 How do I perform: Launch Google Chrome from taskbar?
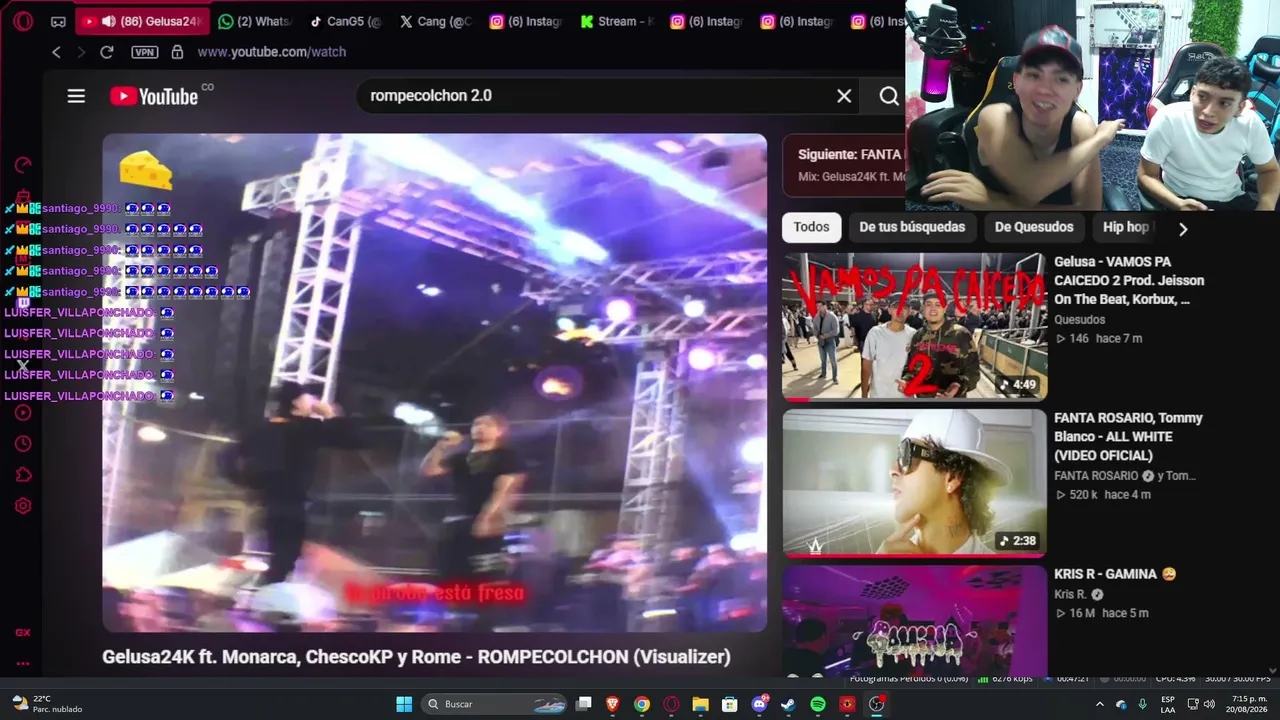click(x=642, y=704)
